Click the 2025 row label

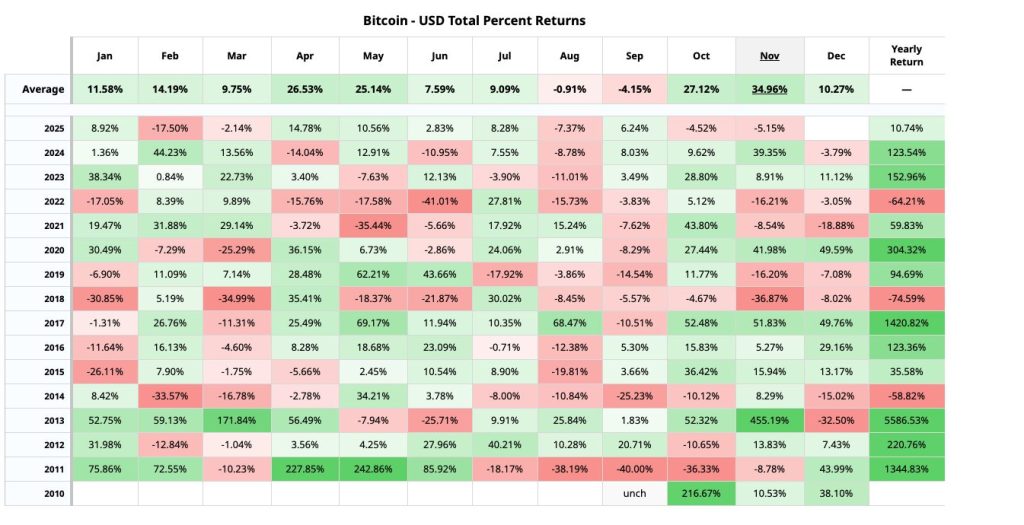(54, 128)
